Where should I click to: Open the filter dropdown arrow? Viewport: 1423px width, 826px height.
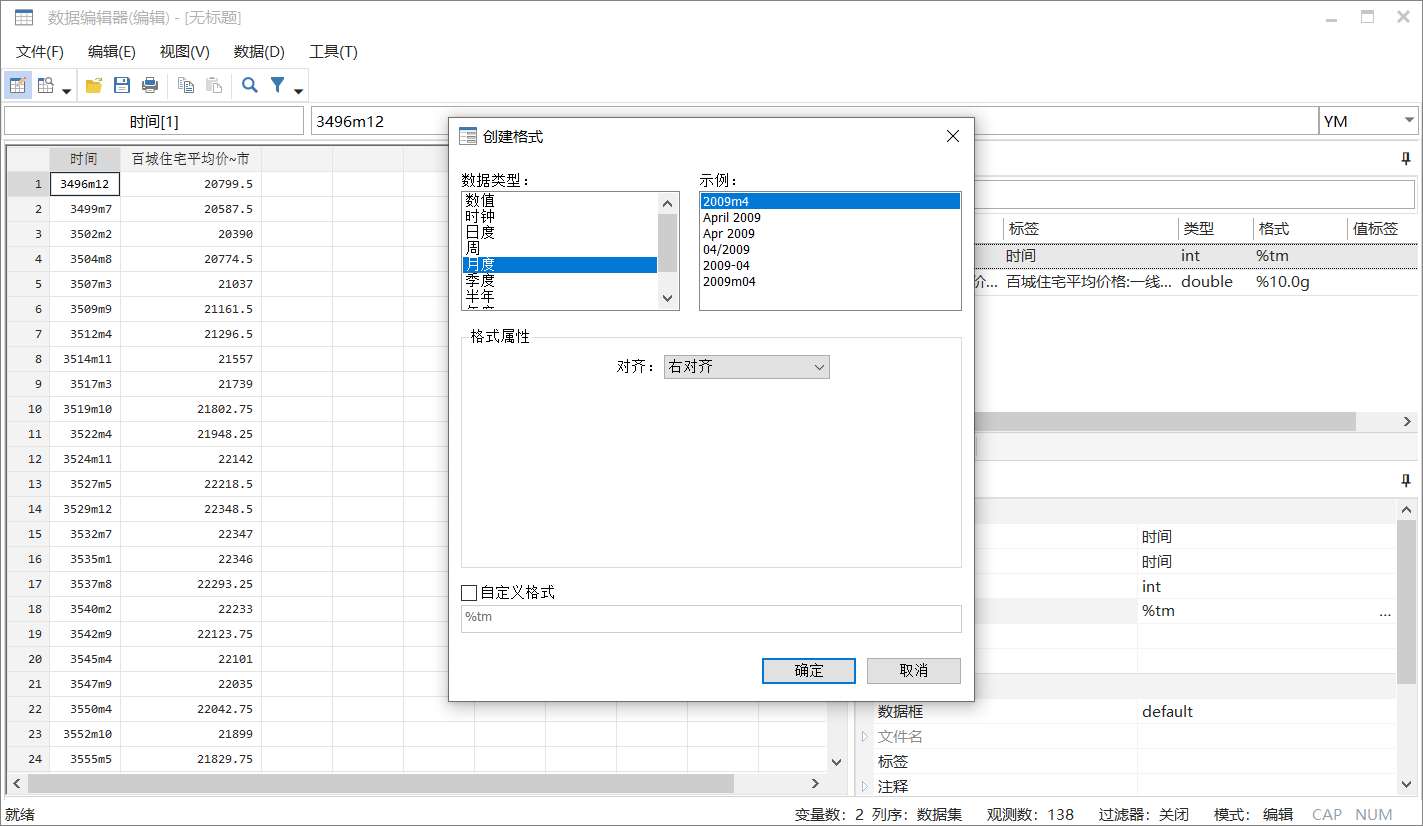tap(299, 91)
